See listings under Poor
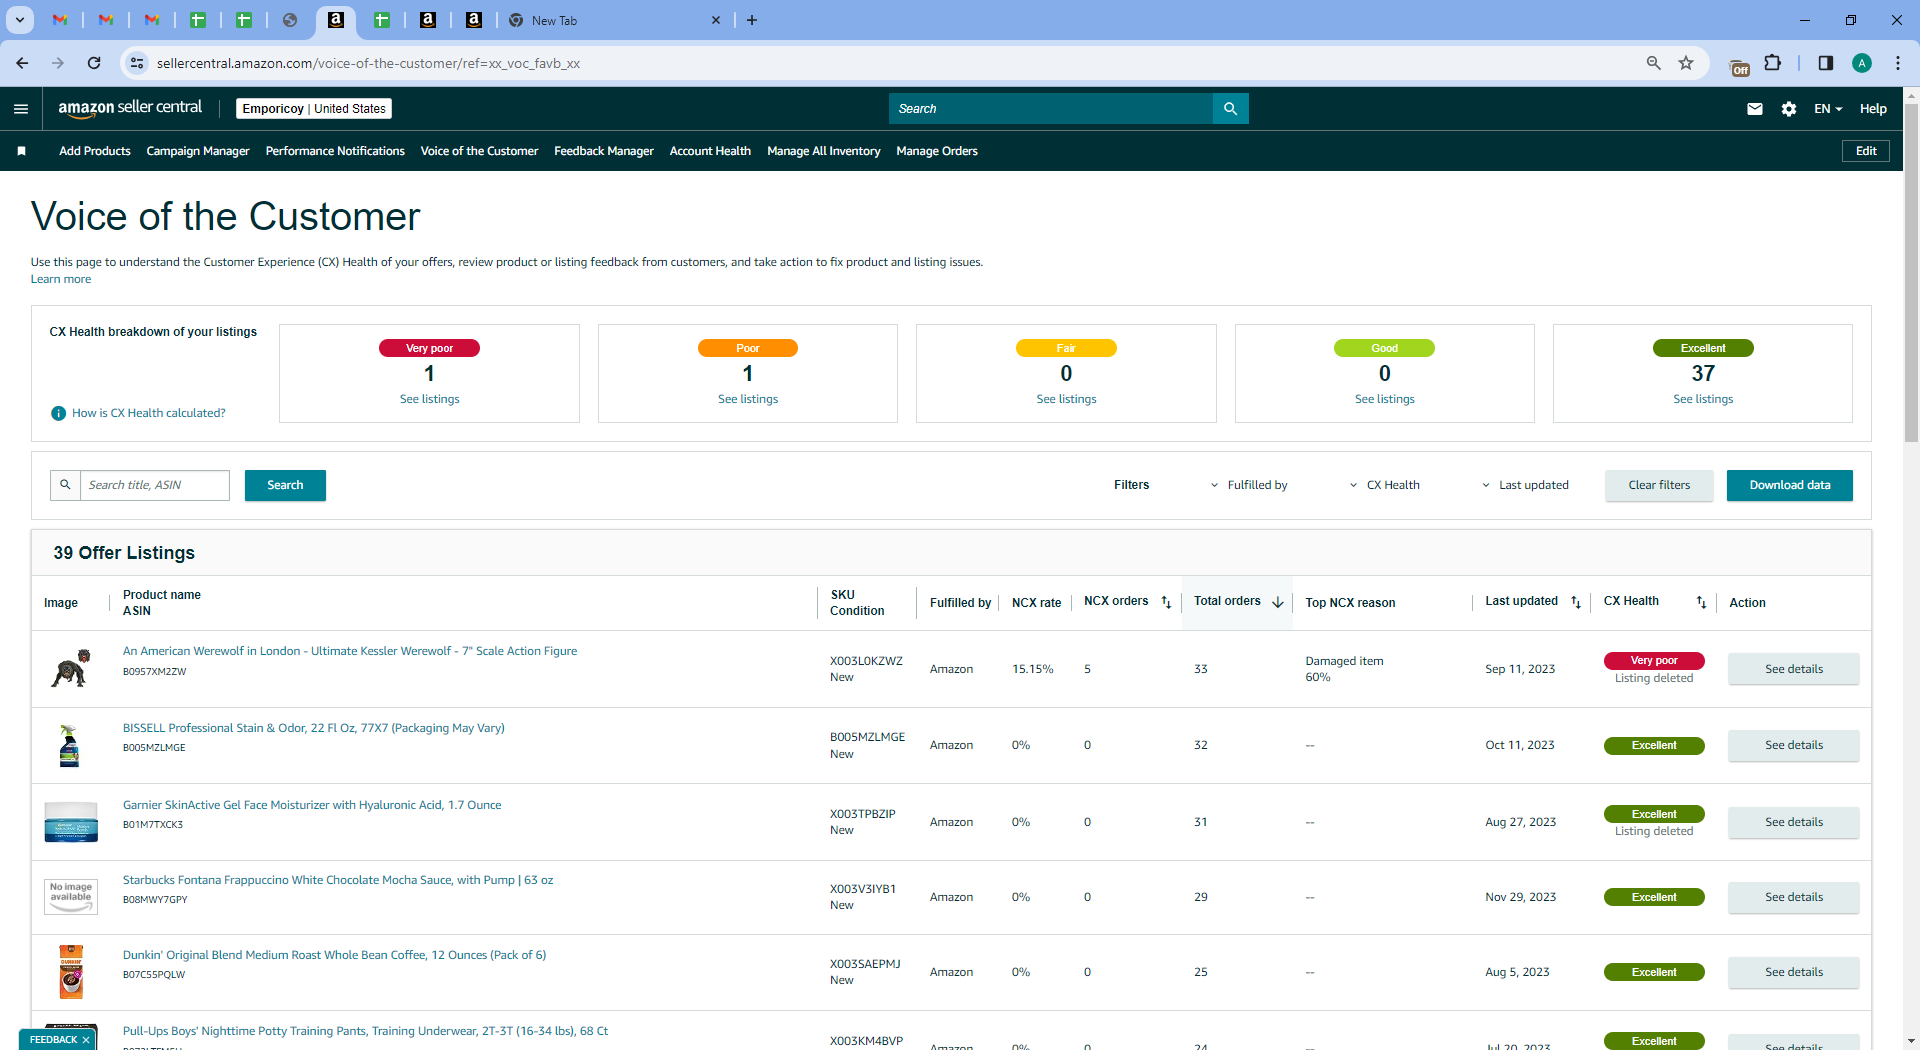1920x1050 pixels. pos(748,399)
